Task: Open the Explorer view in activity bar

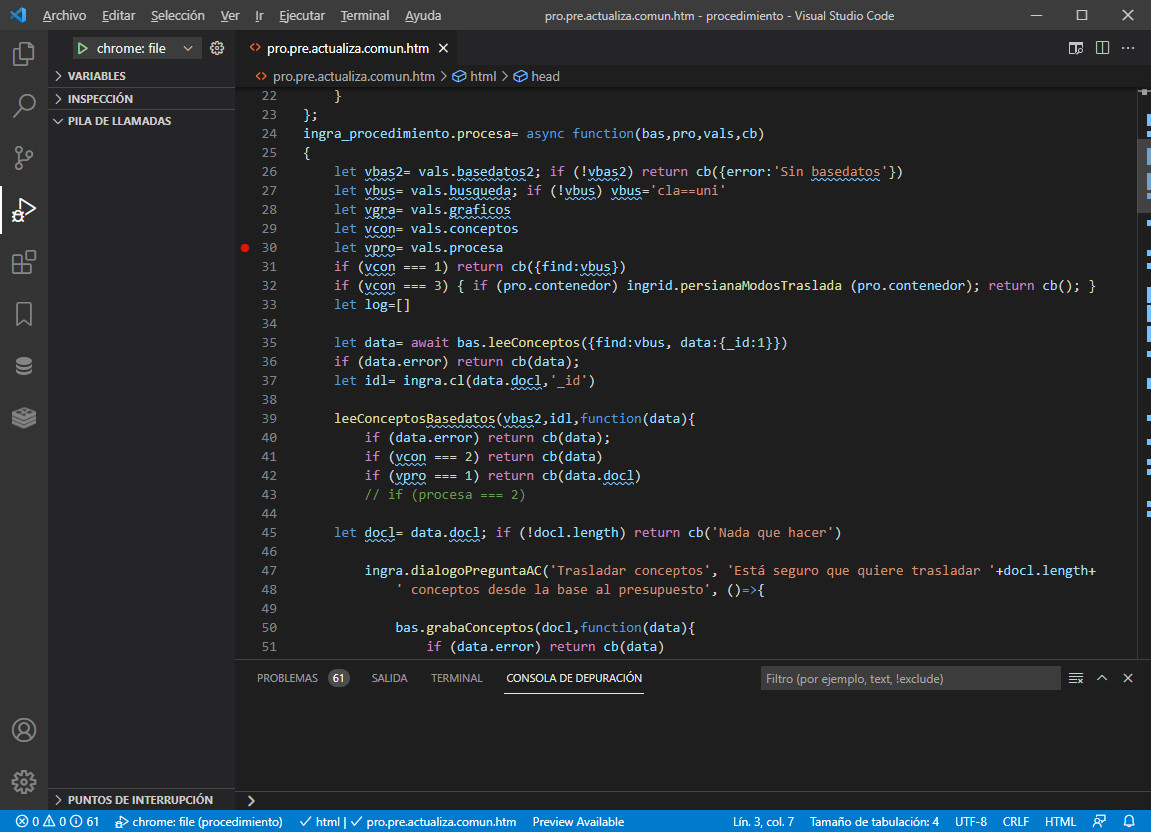Action: (24, 54)
